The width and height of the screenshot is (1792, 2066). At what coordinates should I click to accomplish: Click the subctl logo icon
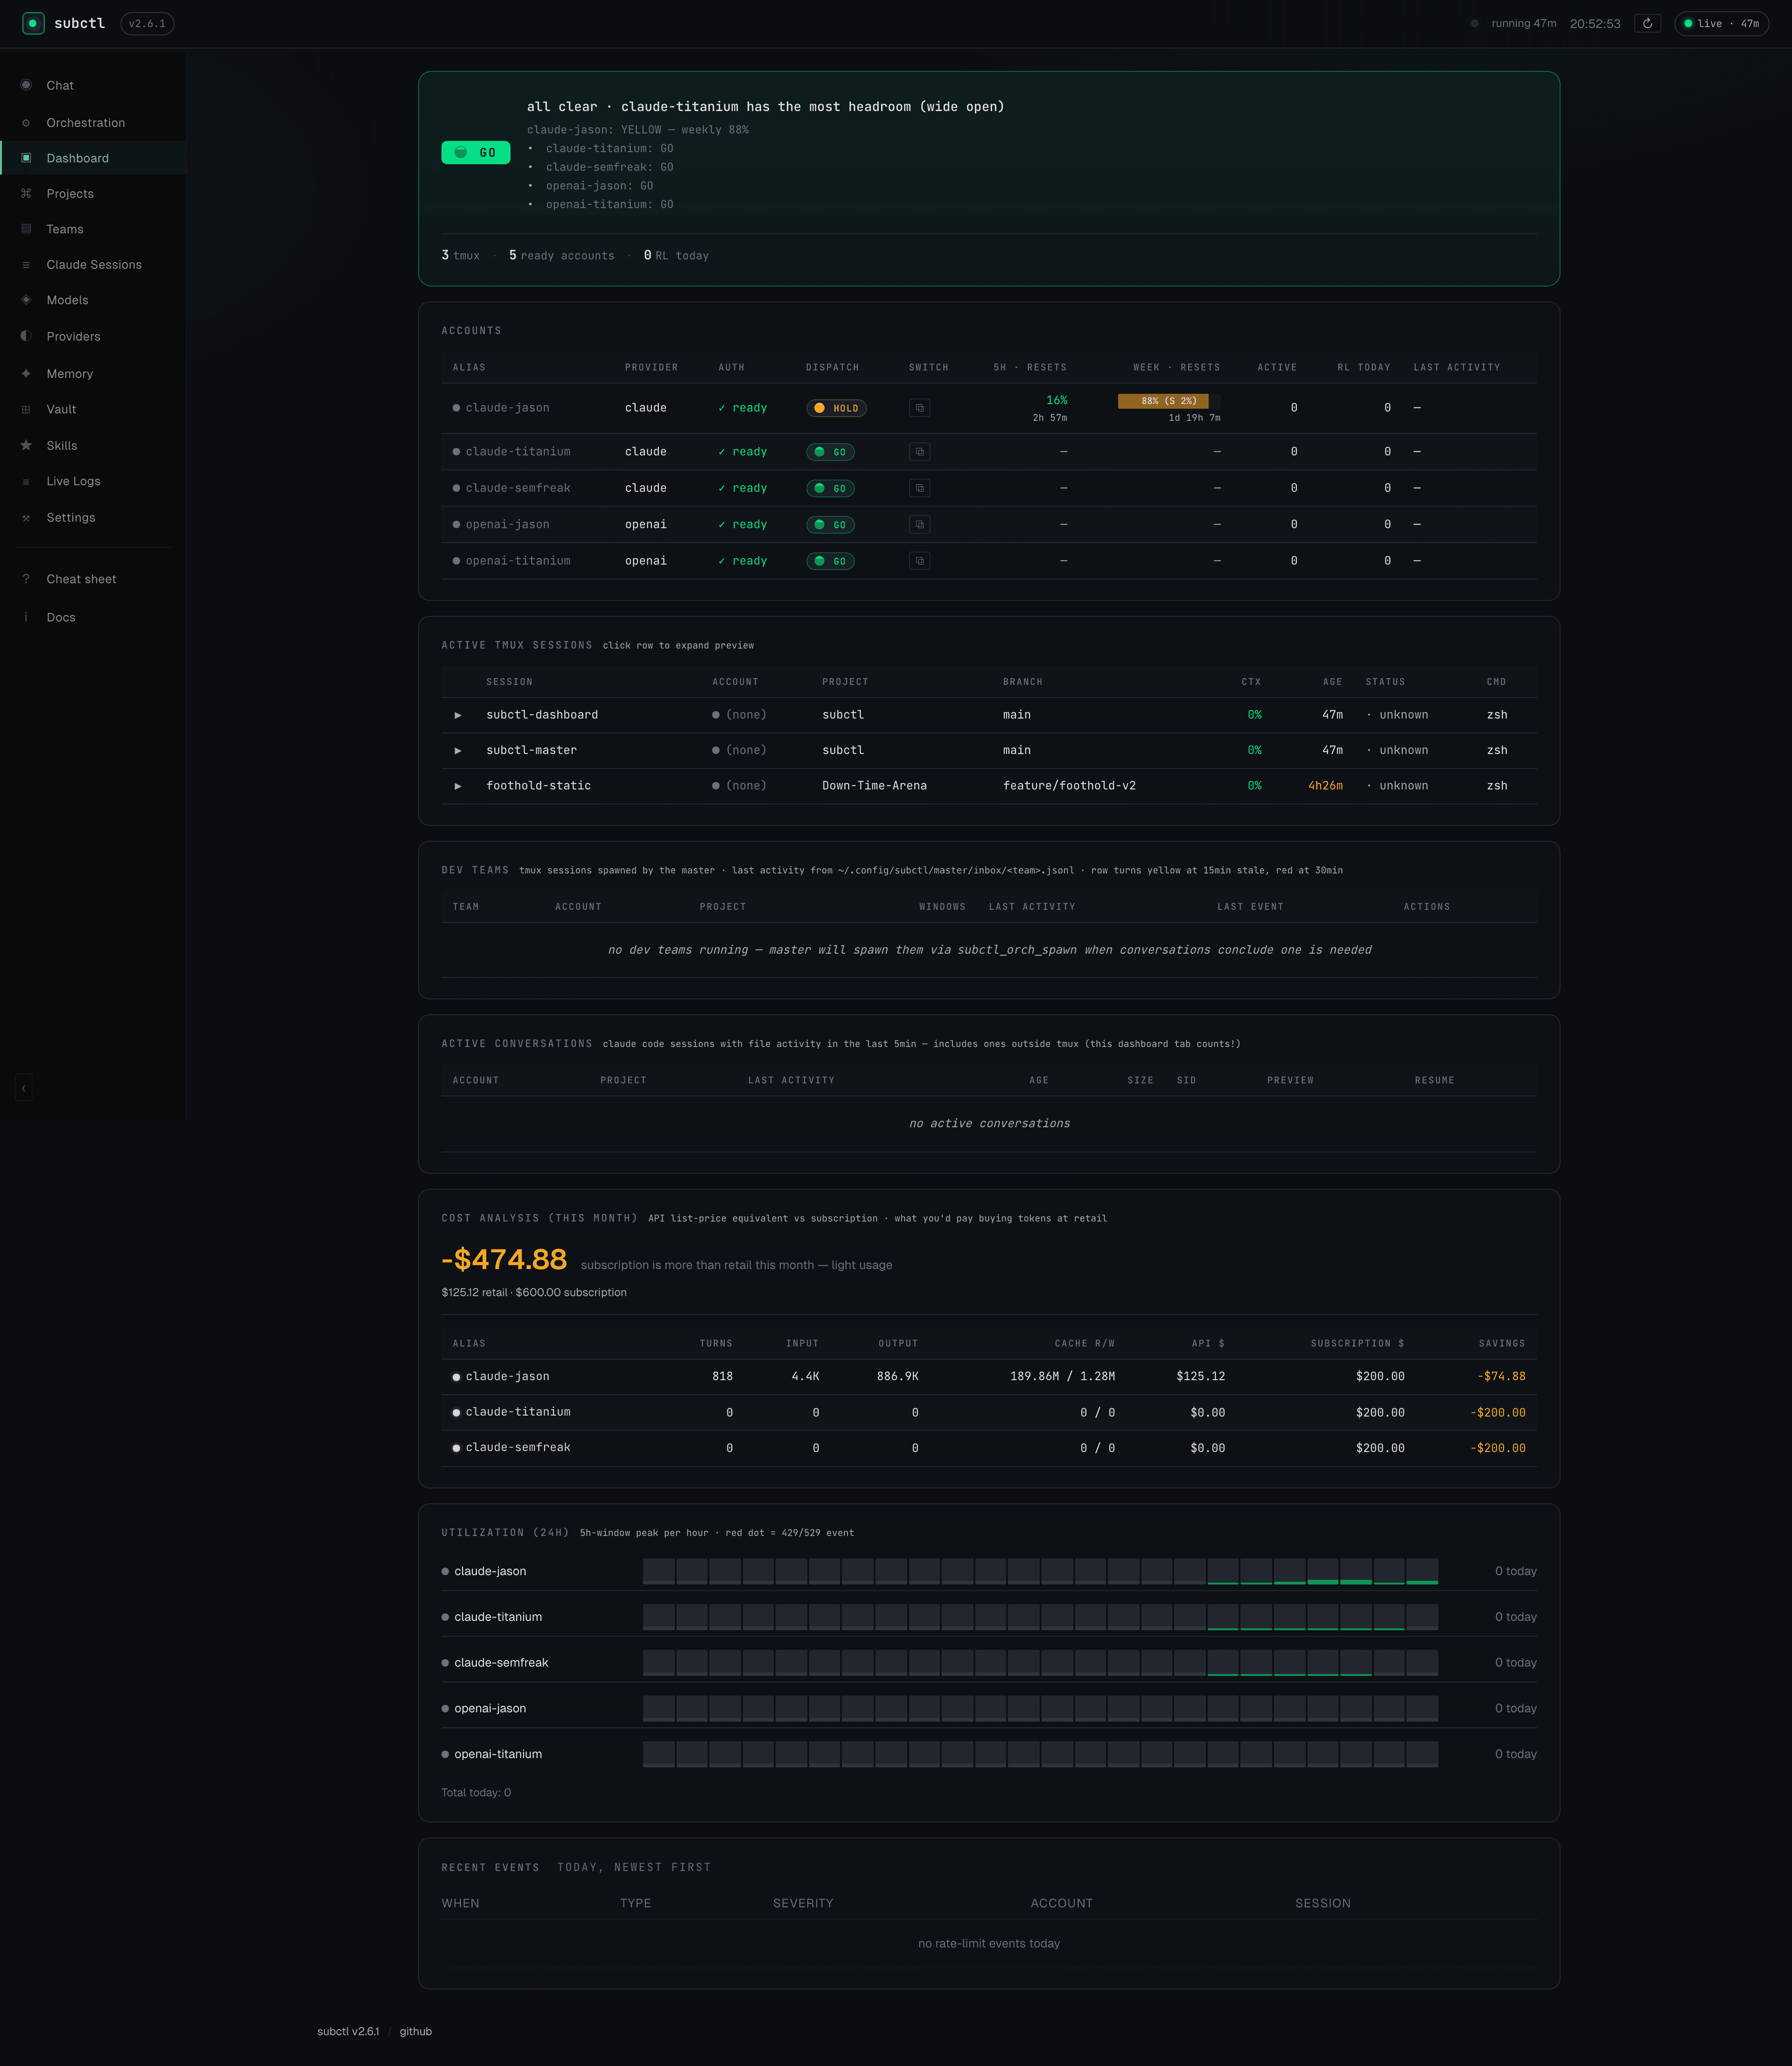coord(33,23)
